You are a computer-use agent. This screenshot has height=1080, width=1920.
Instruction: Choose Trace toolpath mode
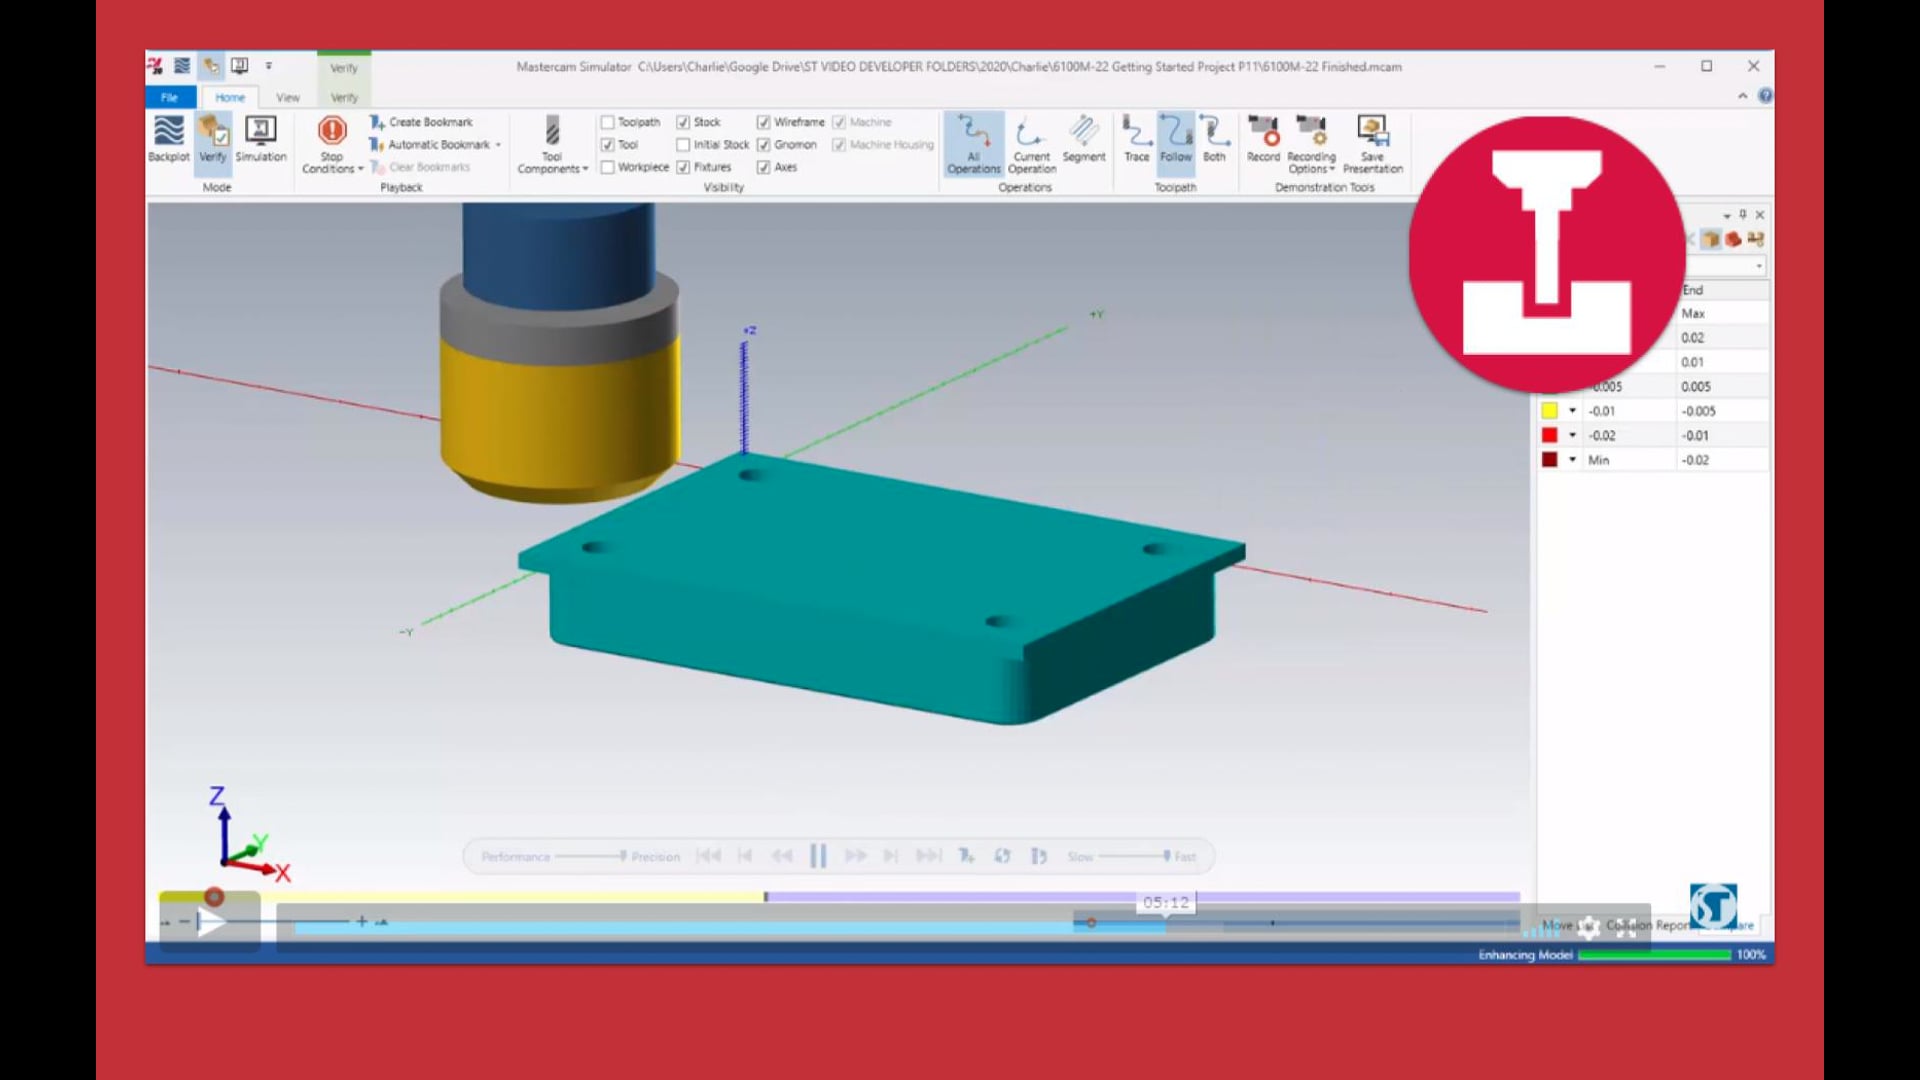(x=1136, y=138)
